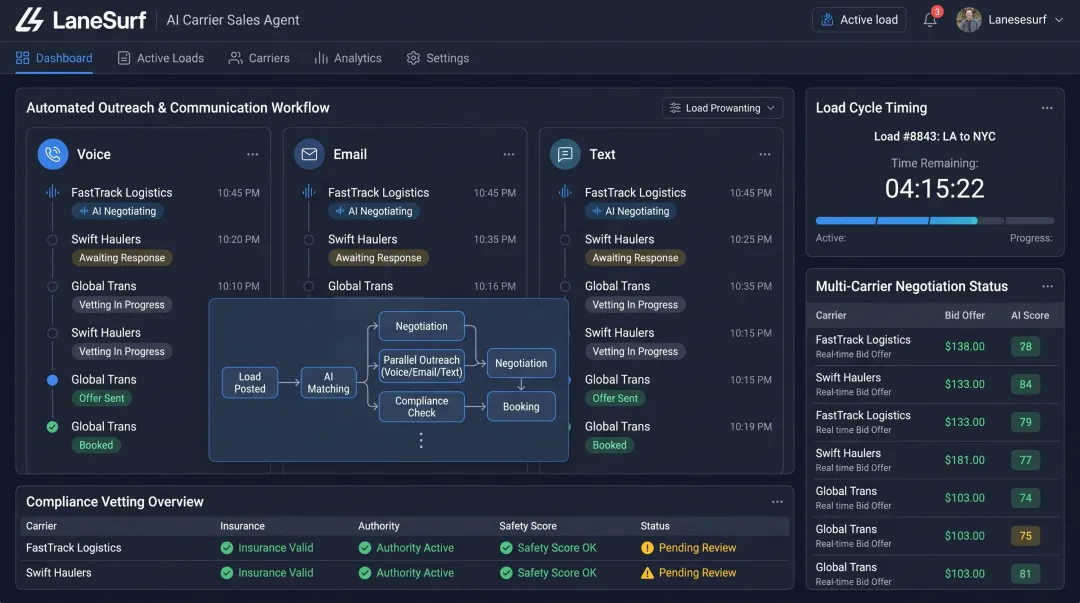Go to the Carriers tab

(x=259, y=58)
